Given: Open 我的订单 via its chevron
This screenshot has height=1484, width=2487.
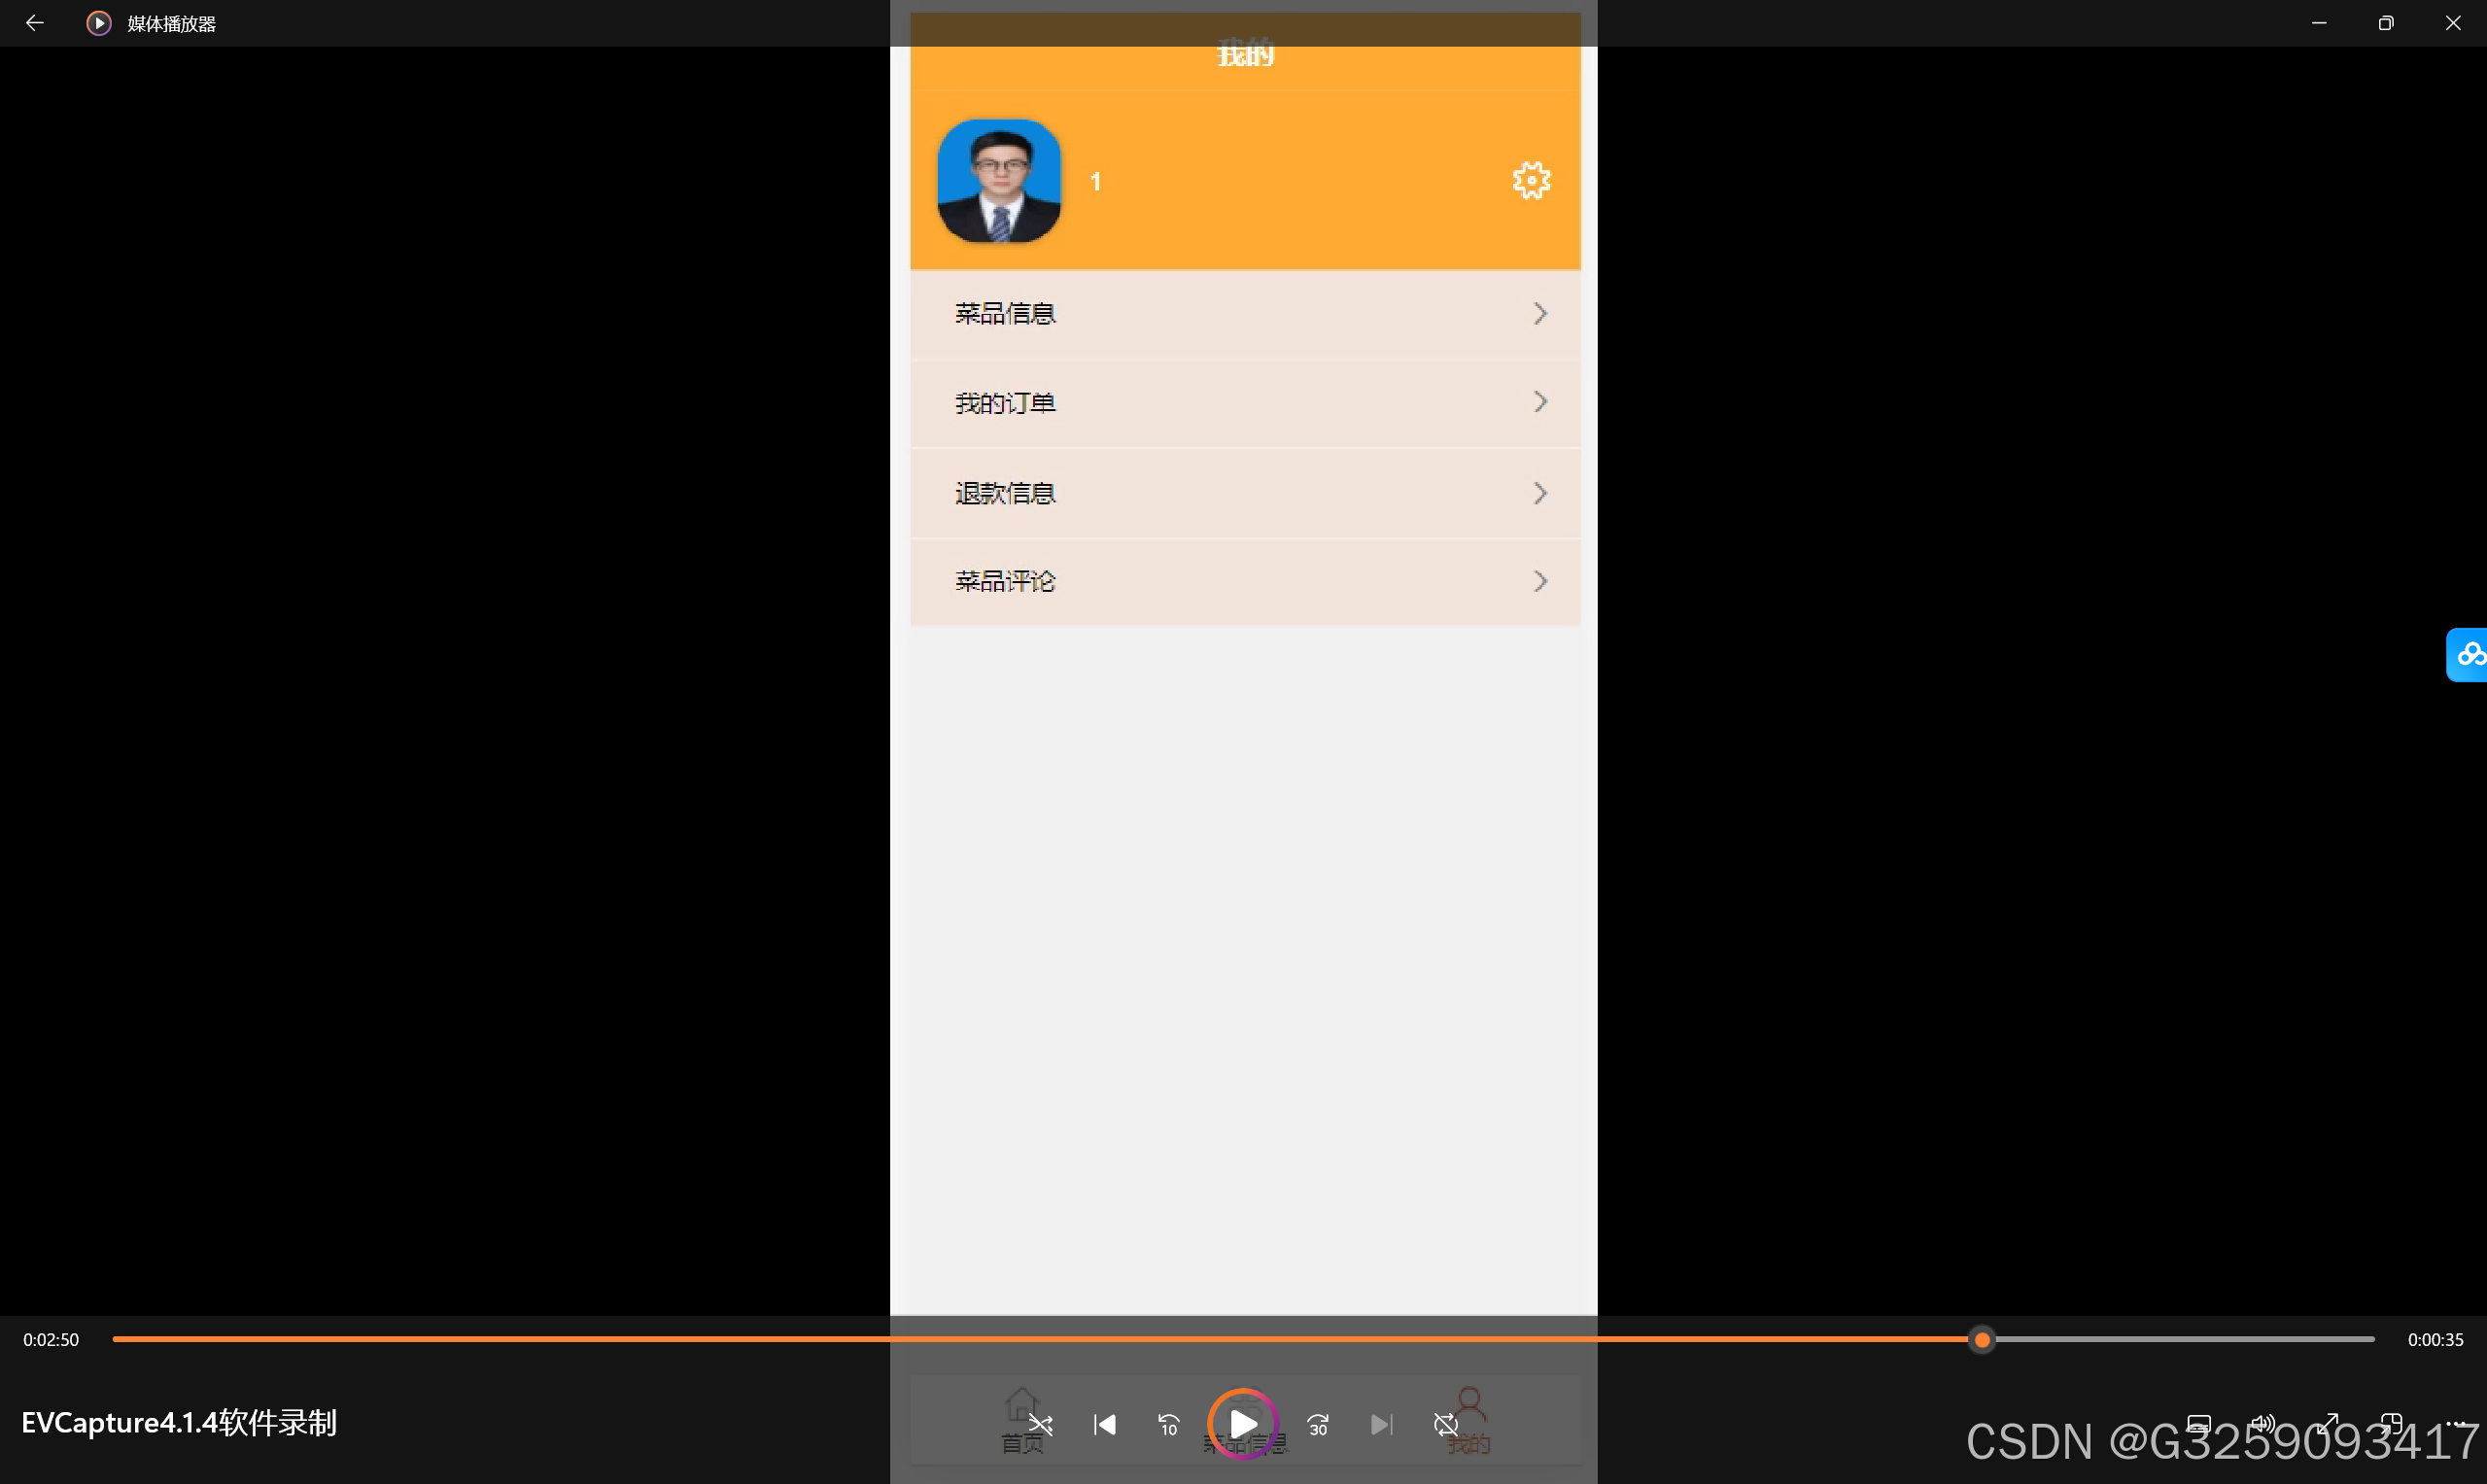Looking at the screenshot, I should [x=1540, y=402].
